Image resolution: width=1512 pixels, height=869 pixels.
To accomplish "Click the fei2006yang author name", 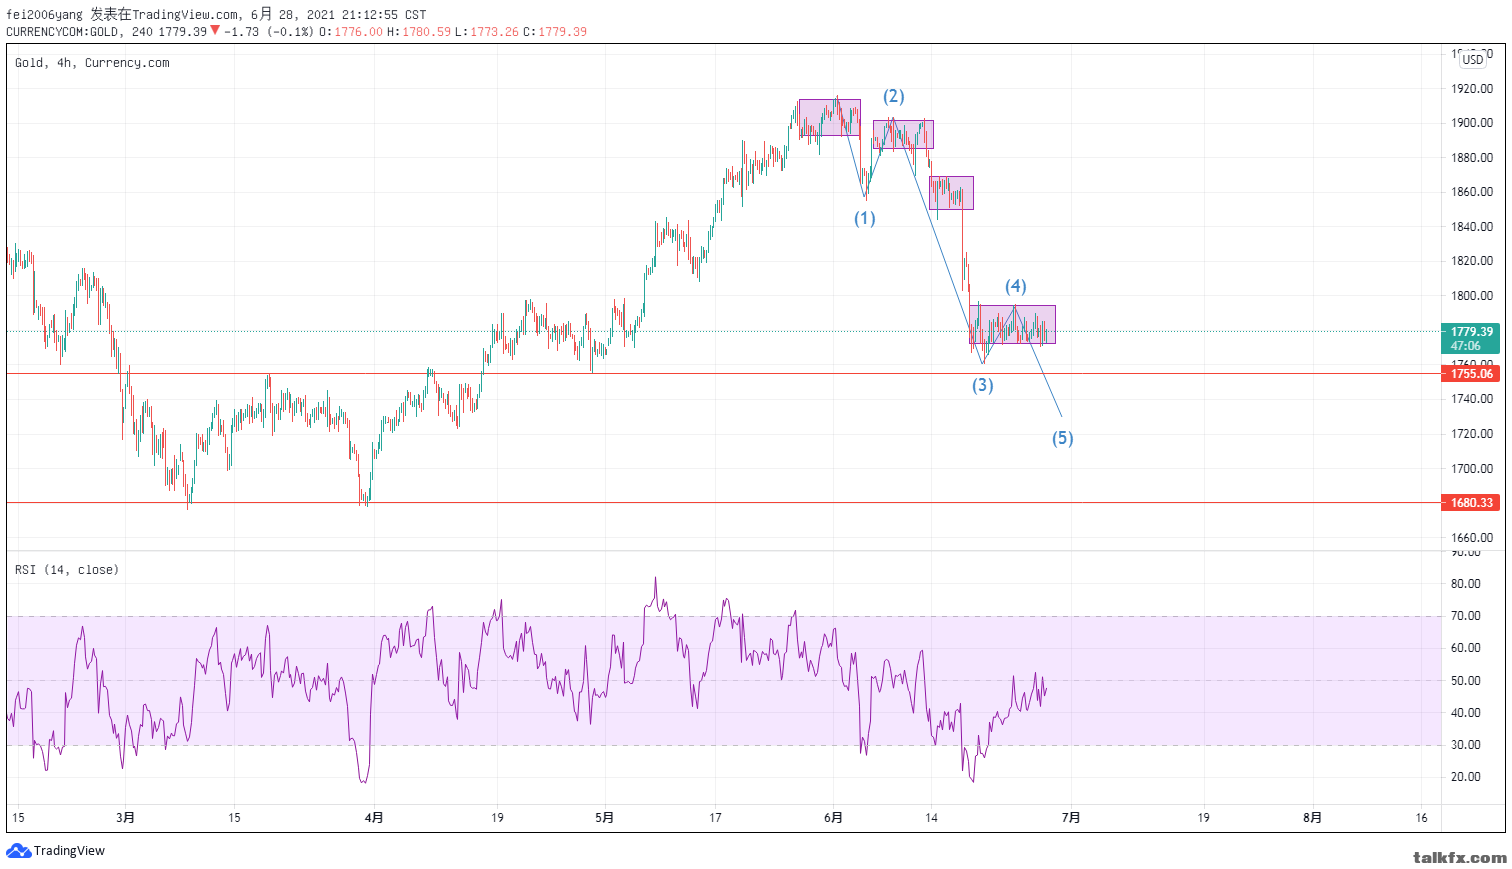I will [x=45, y=15].
